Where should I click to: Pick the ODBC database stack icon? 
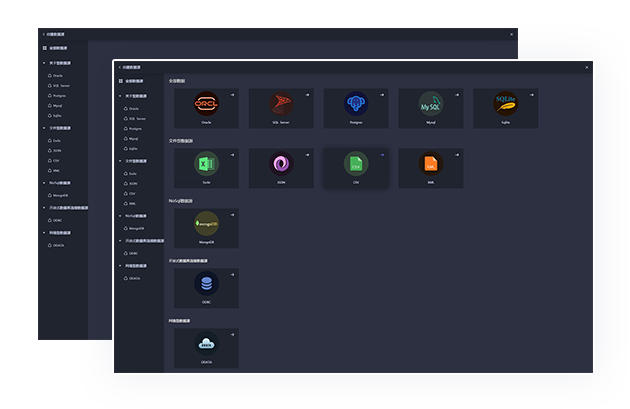point(206,284)
